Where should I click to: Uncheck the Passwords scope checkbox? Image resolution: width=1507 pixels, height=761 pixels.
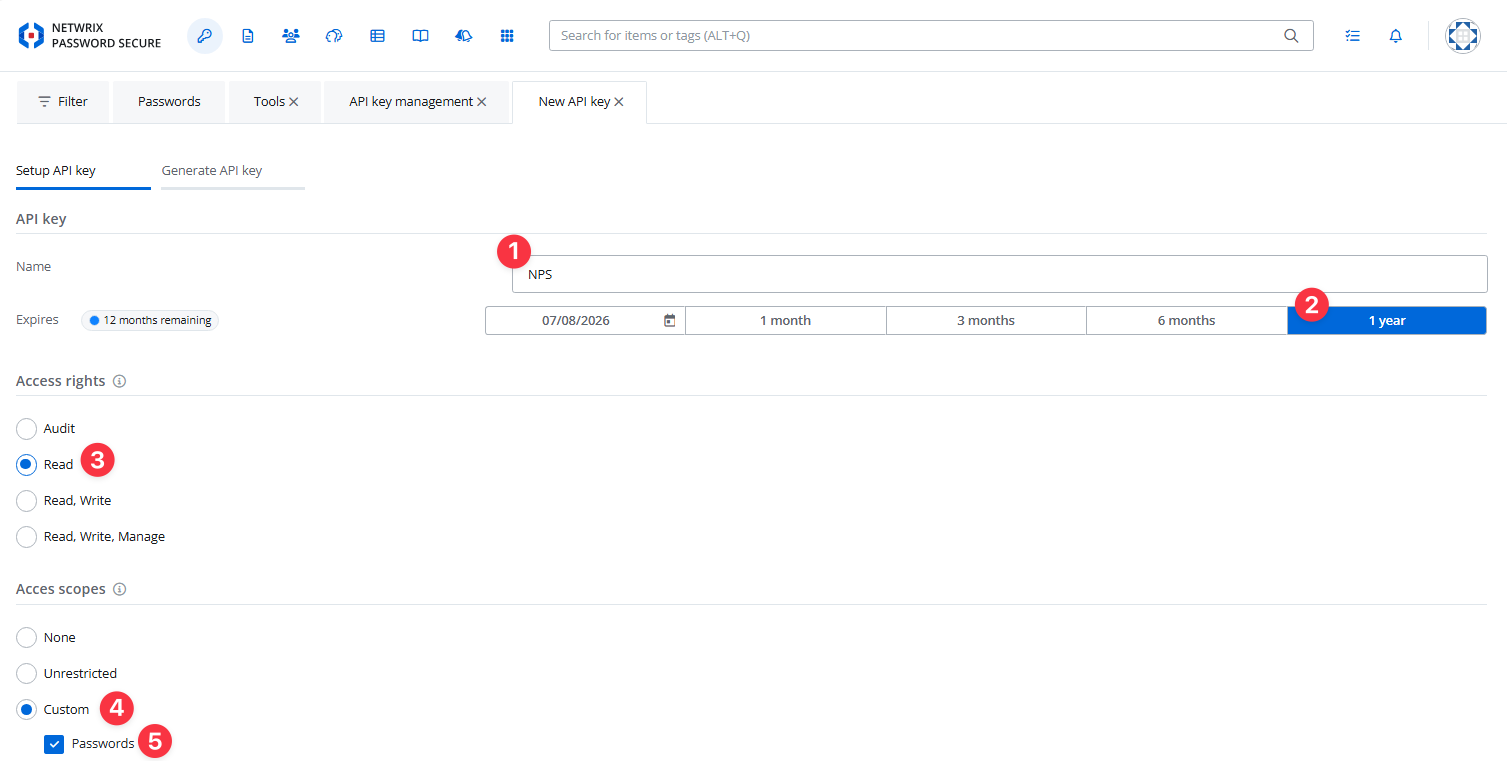[x=54, y=744]
